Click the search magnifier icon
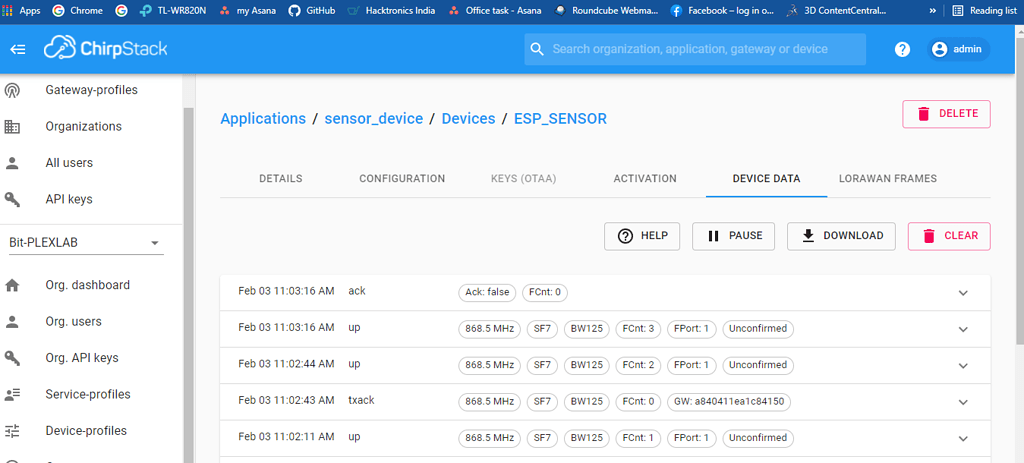1024x463 pixels. [x=537, y=49]
